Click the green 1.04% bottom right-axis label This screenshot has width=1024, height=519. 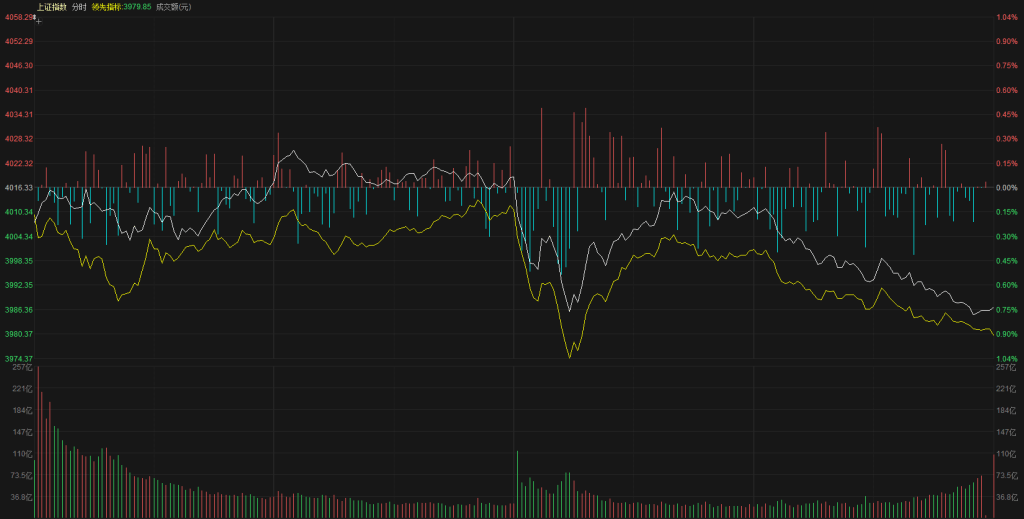1006,358
